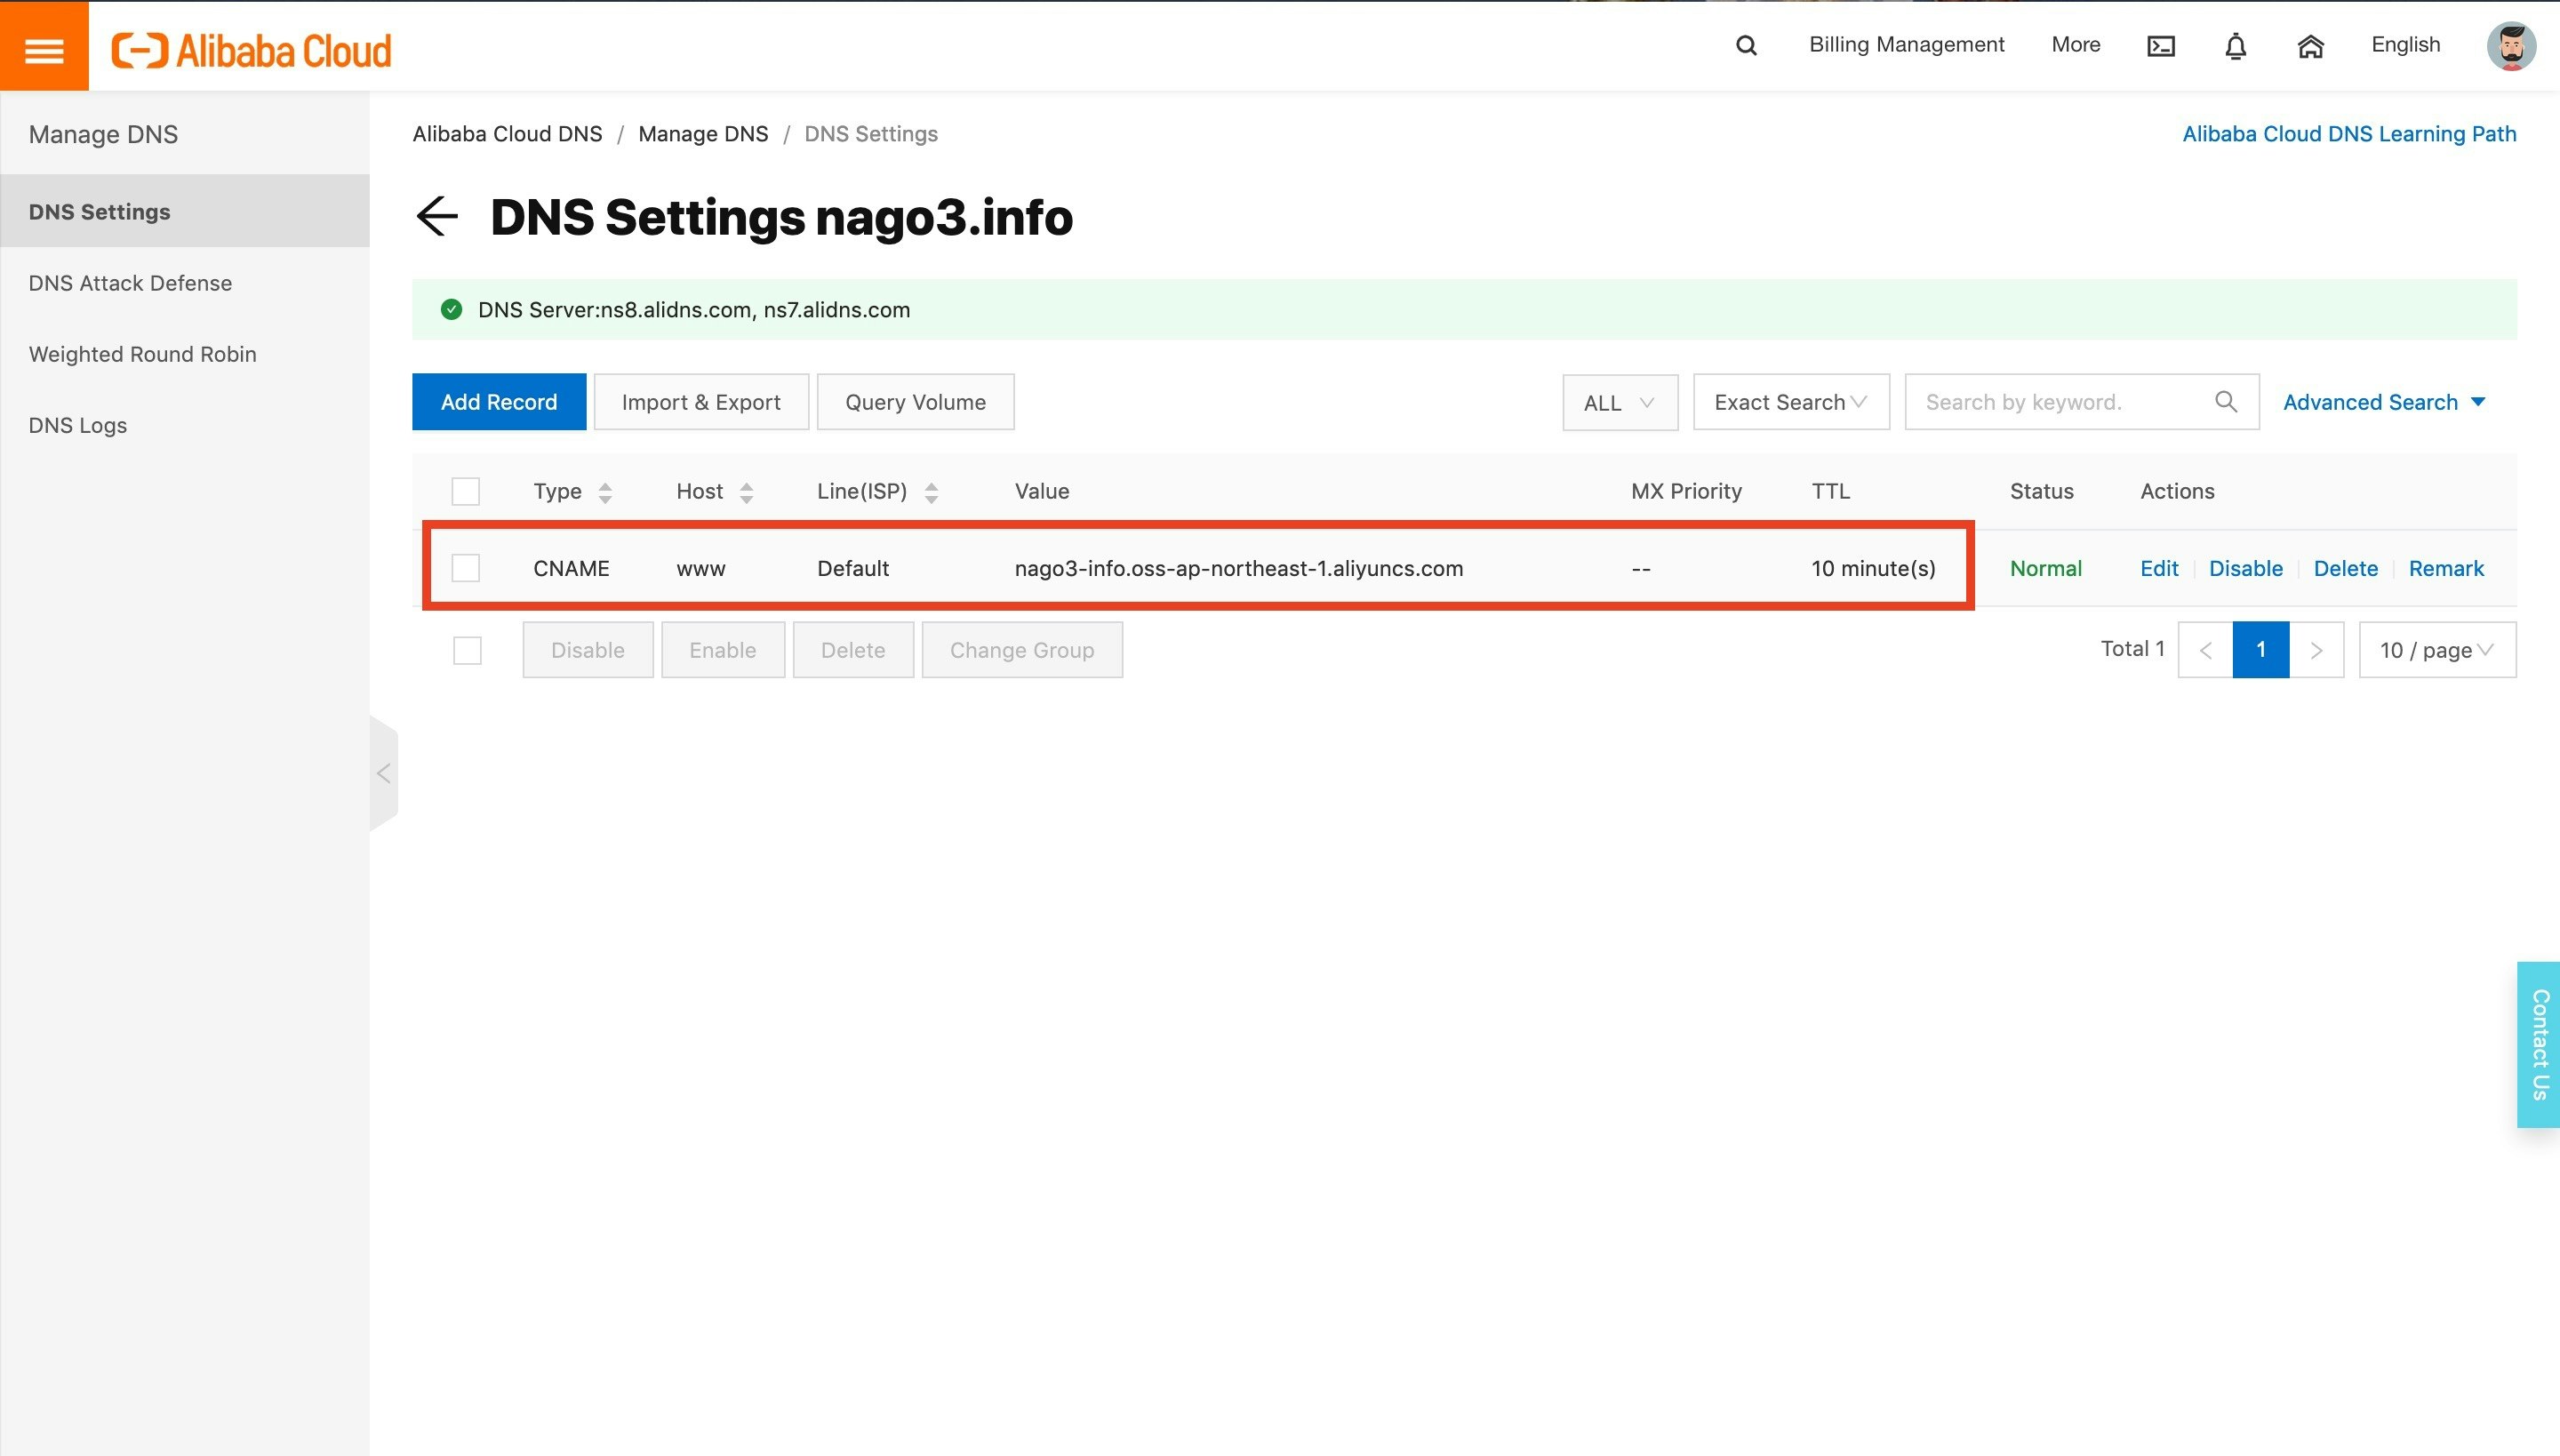The height and width of the screenshot is (1456, 2560).
Task: Click the 10 minute(s) TTL value
Action: (x=1873, y=568)
